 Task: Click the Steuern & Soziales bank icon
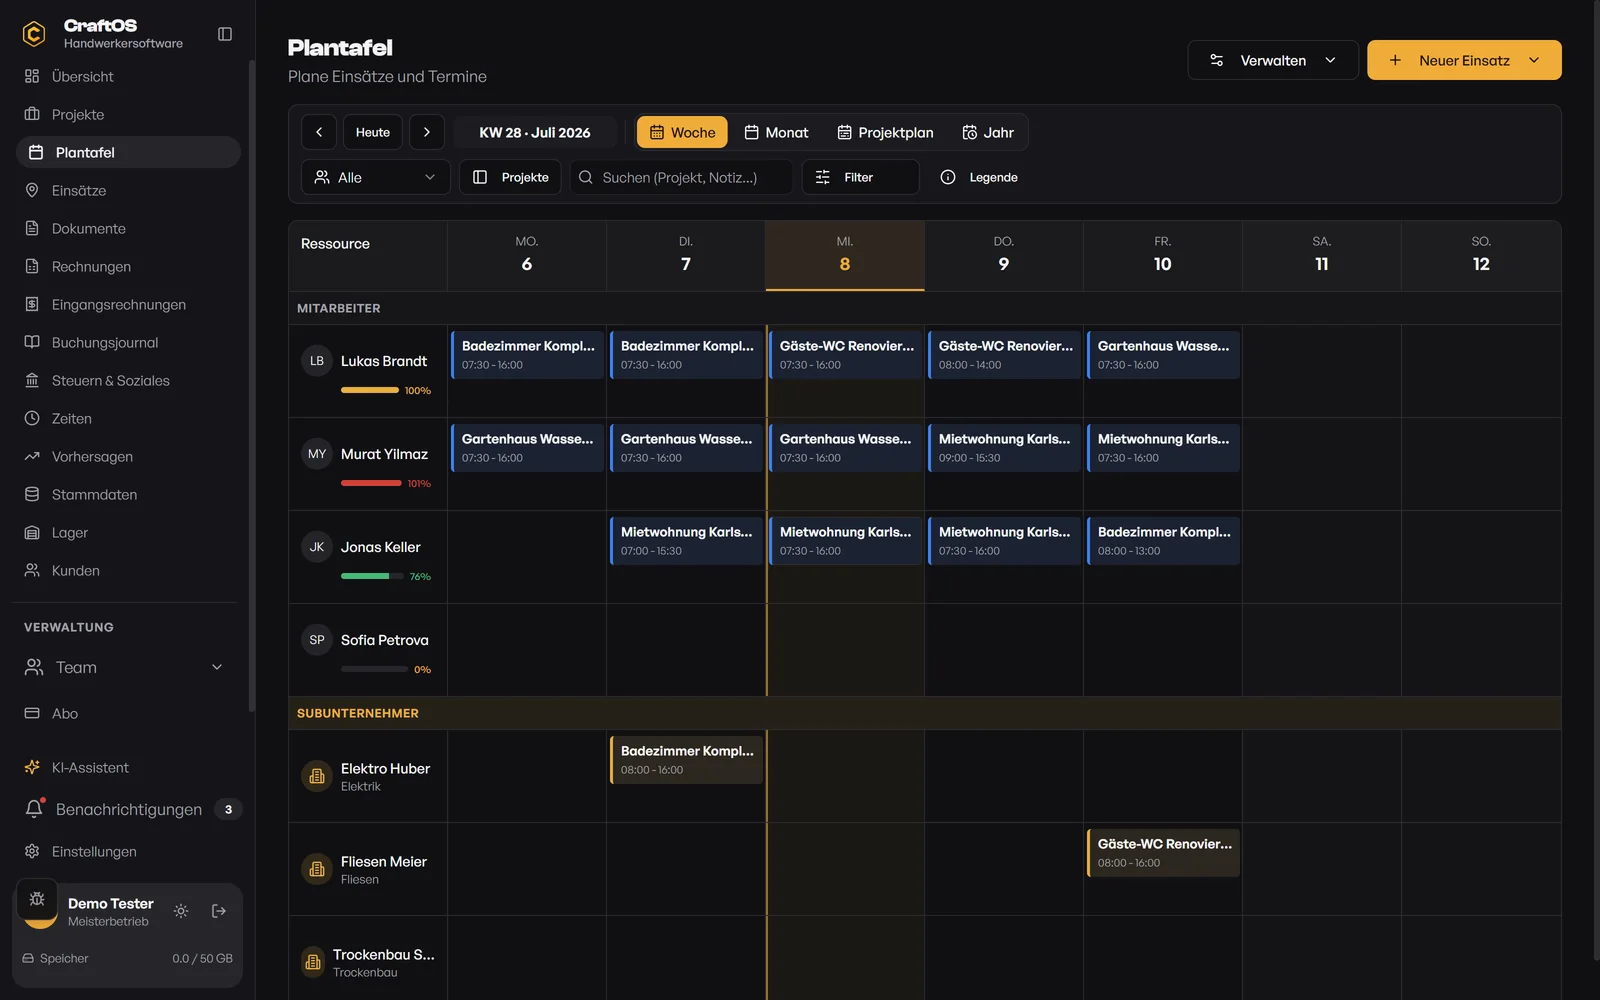tap(32, 380)
